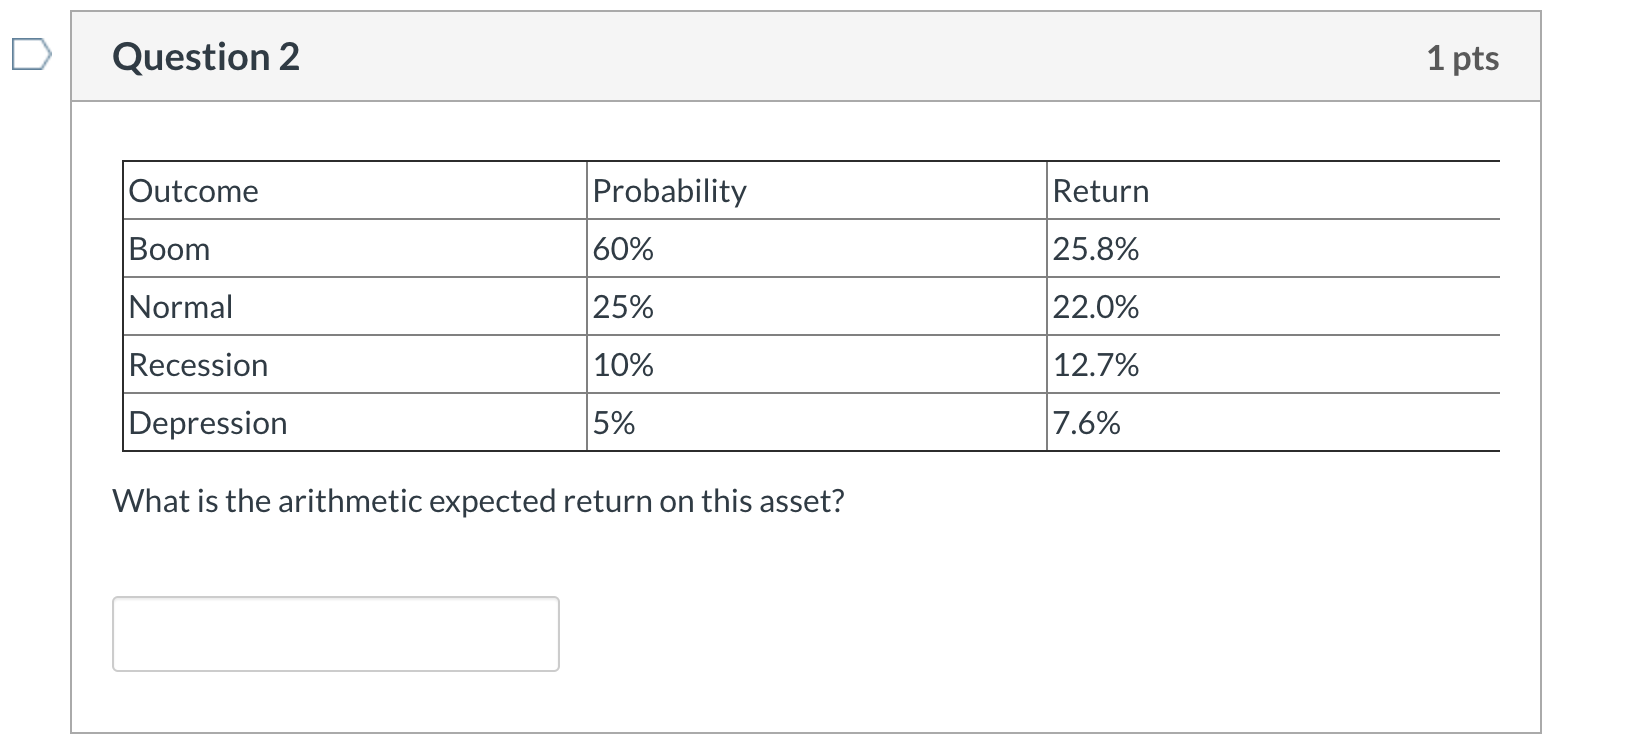This screenshot has height=756, width=1636.
Task: Select the Return column header cell
Action: [x=1099, y=190]
